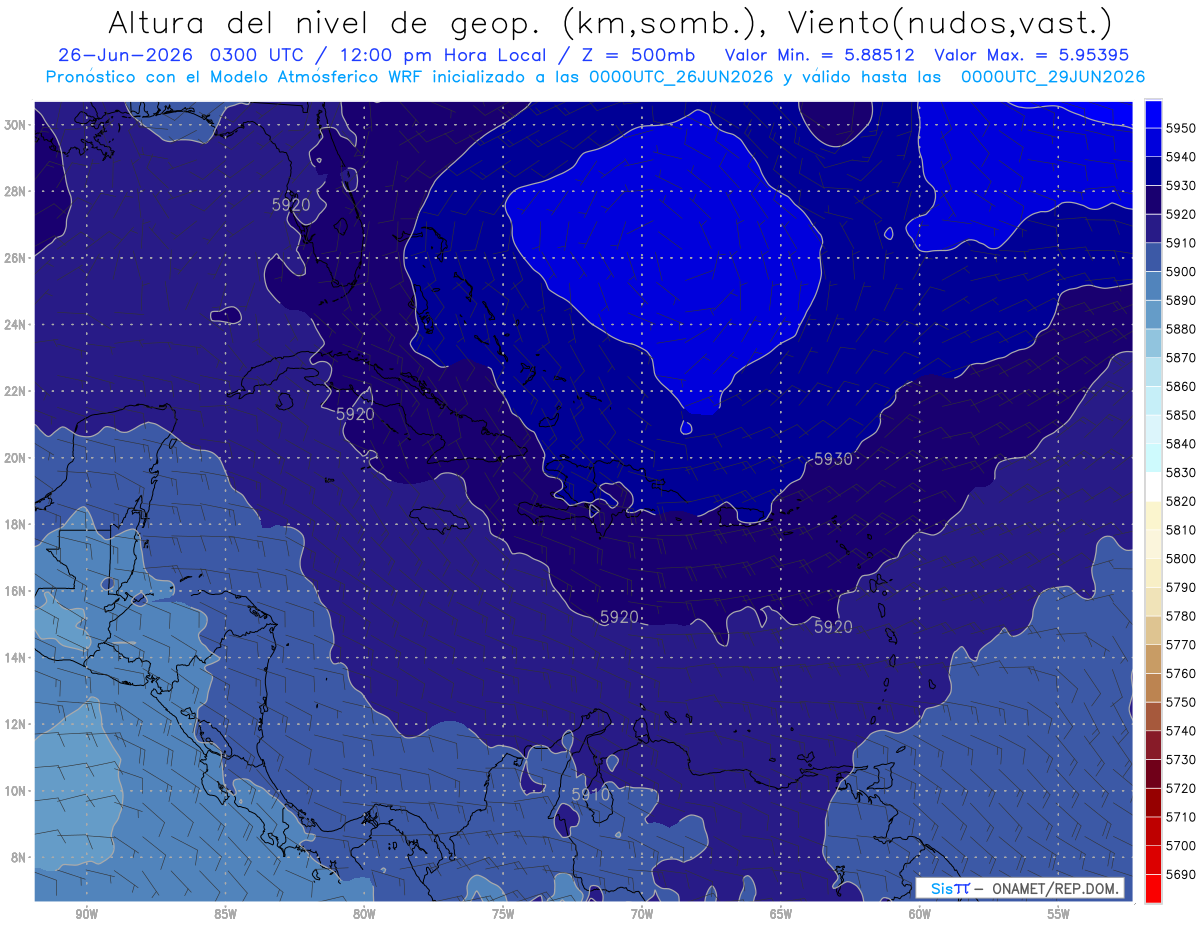The width and height of the screenshot is (1200, 927).
Task: Select the 5740 value on the colorbar
Action: click(x=1181, y=731)
